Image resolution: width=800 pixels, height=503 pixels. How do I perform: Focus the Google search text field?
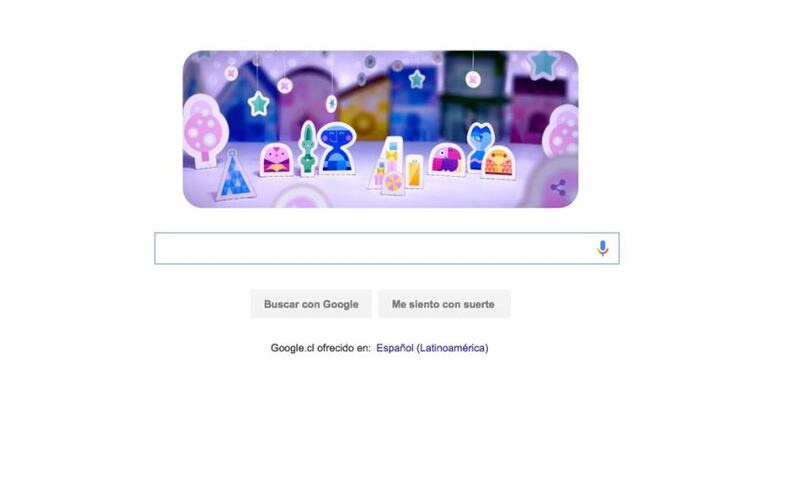(387, 248)
